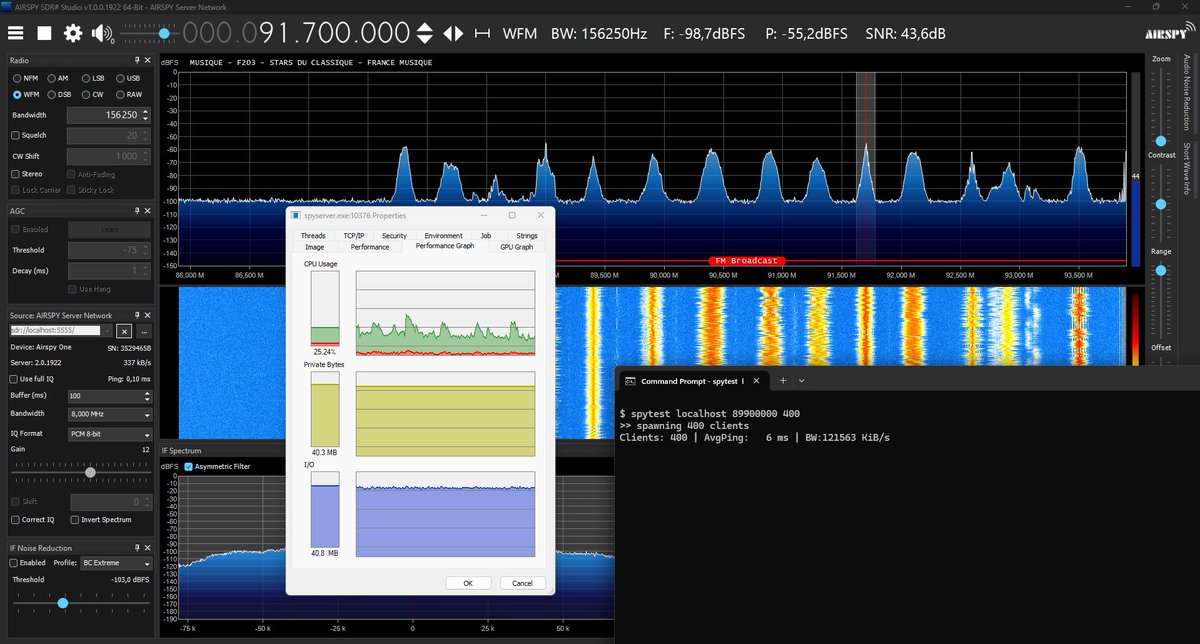Mute audio with the speaker icon

[102, 33]
